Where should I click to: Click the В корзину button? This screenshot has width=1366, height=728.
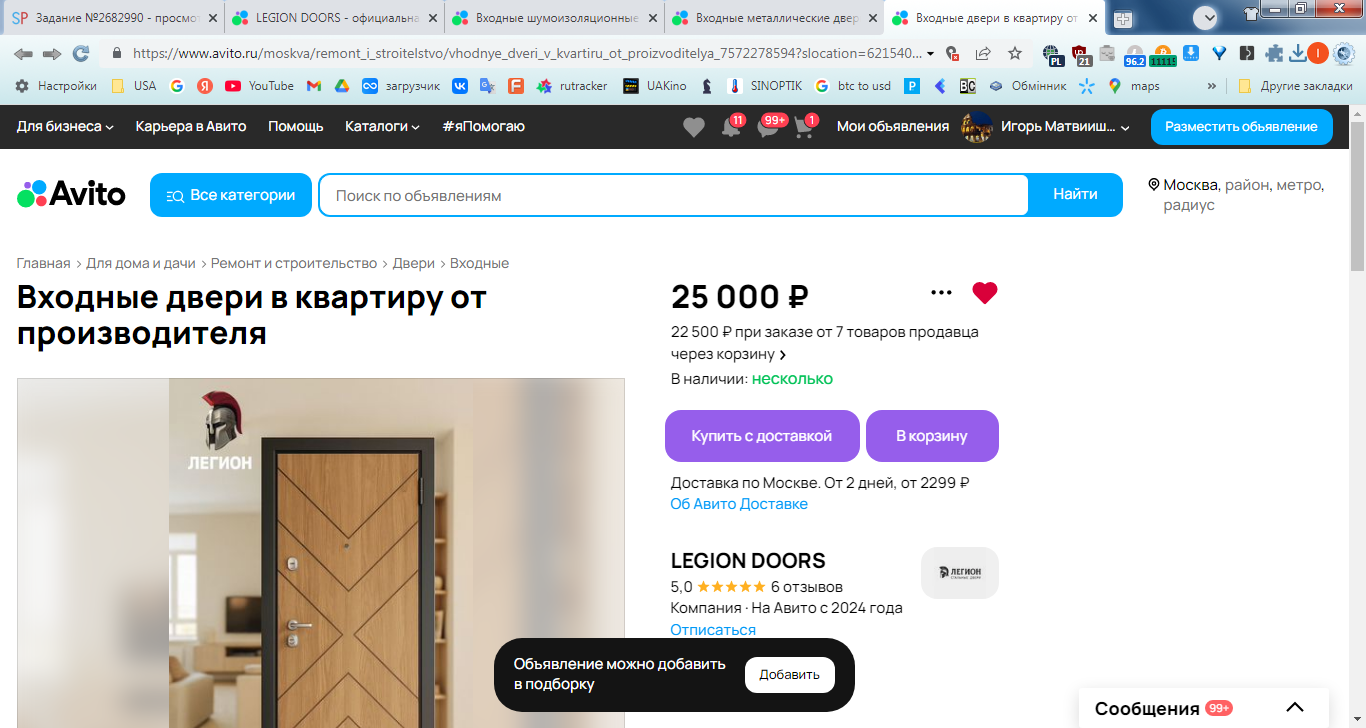[x=932, y=436]
